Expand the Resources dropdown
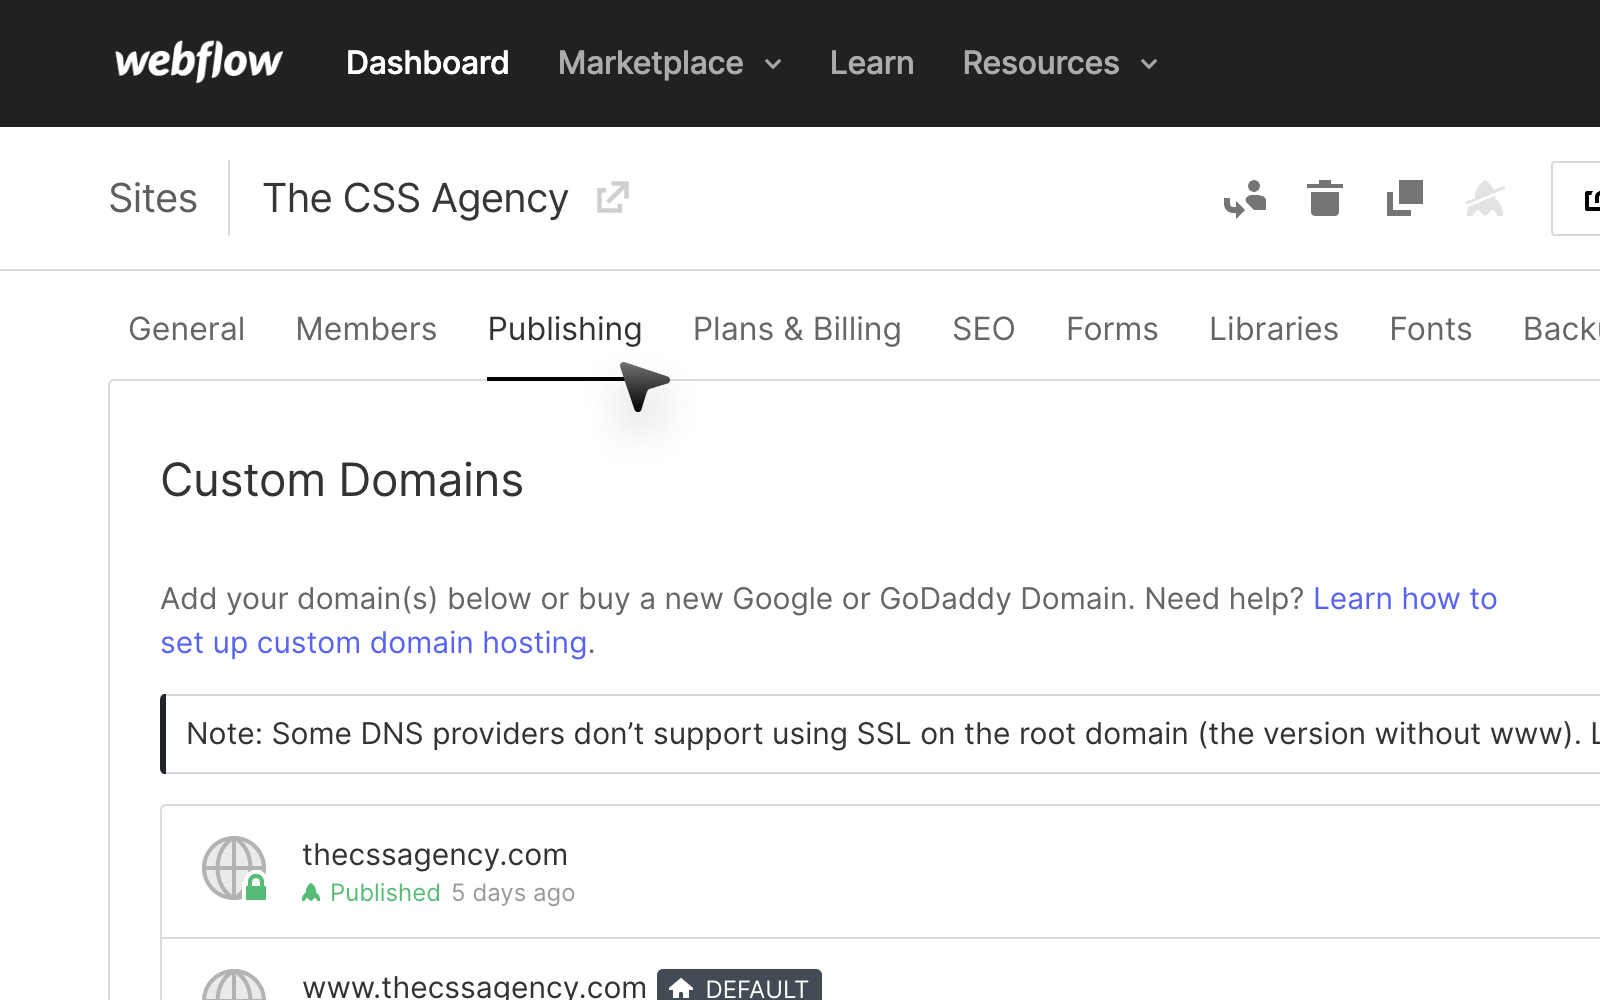1600x1000 pixels. [1060, 63]
